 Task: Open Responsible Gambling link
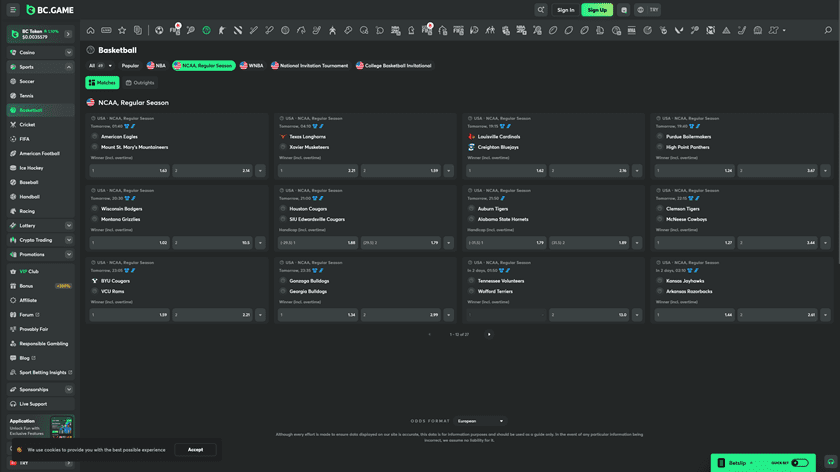(x=40, y=344)
